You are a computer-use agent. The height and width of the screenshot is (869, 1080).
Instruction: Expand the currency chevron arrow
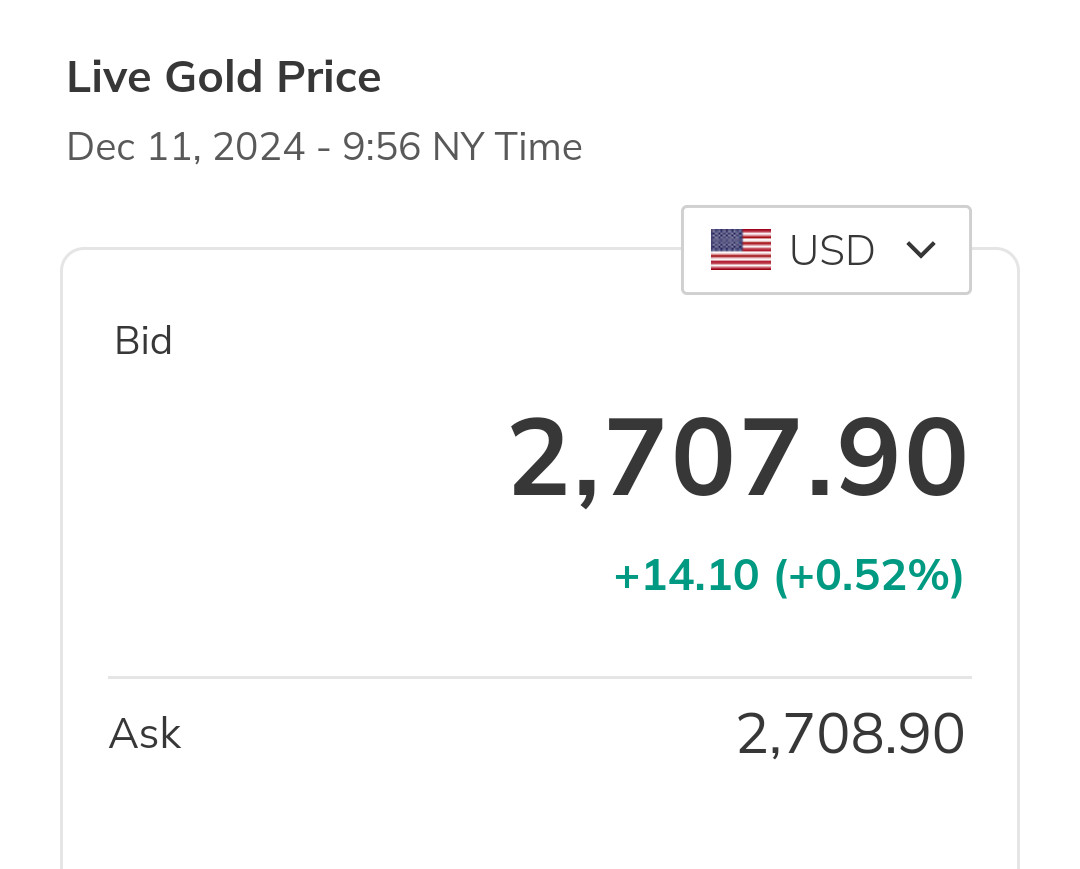click(x=920, y=250)
